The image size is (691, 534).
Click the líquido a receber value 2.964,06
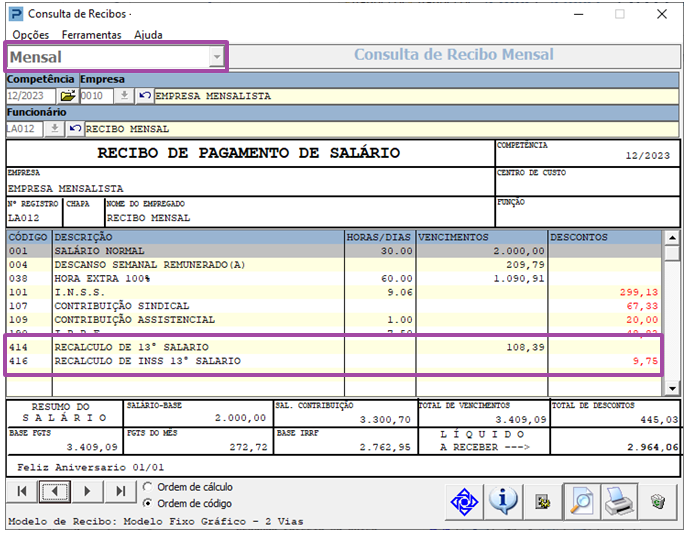coord(653,447)
